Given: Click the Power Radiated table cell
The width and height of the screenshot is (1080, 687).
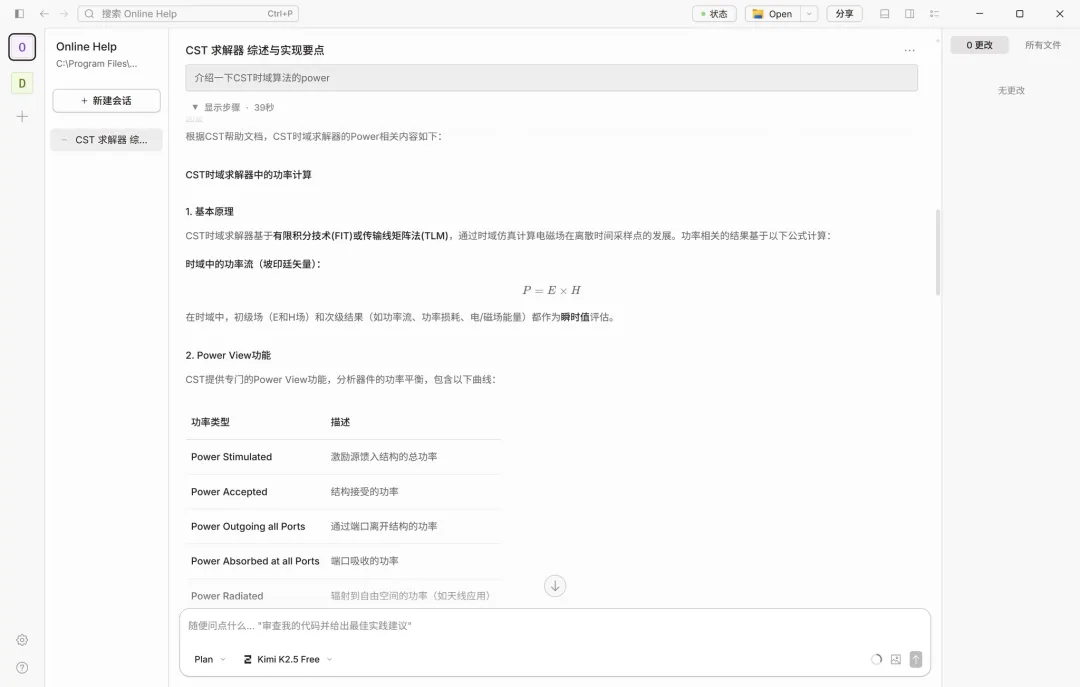Looking at the screenshot, I should coord(227,596).
